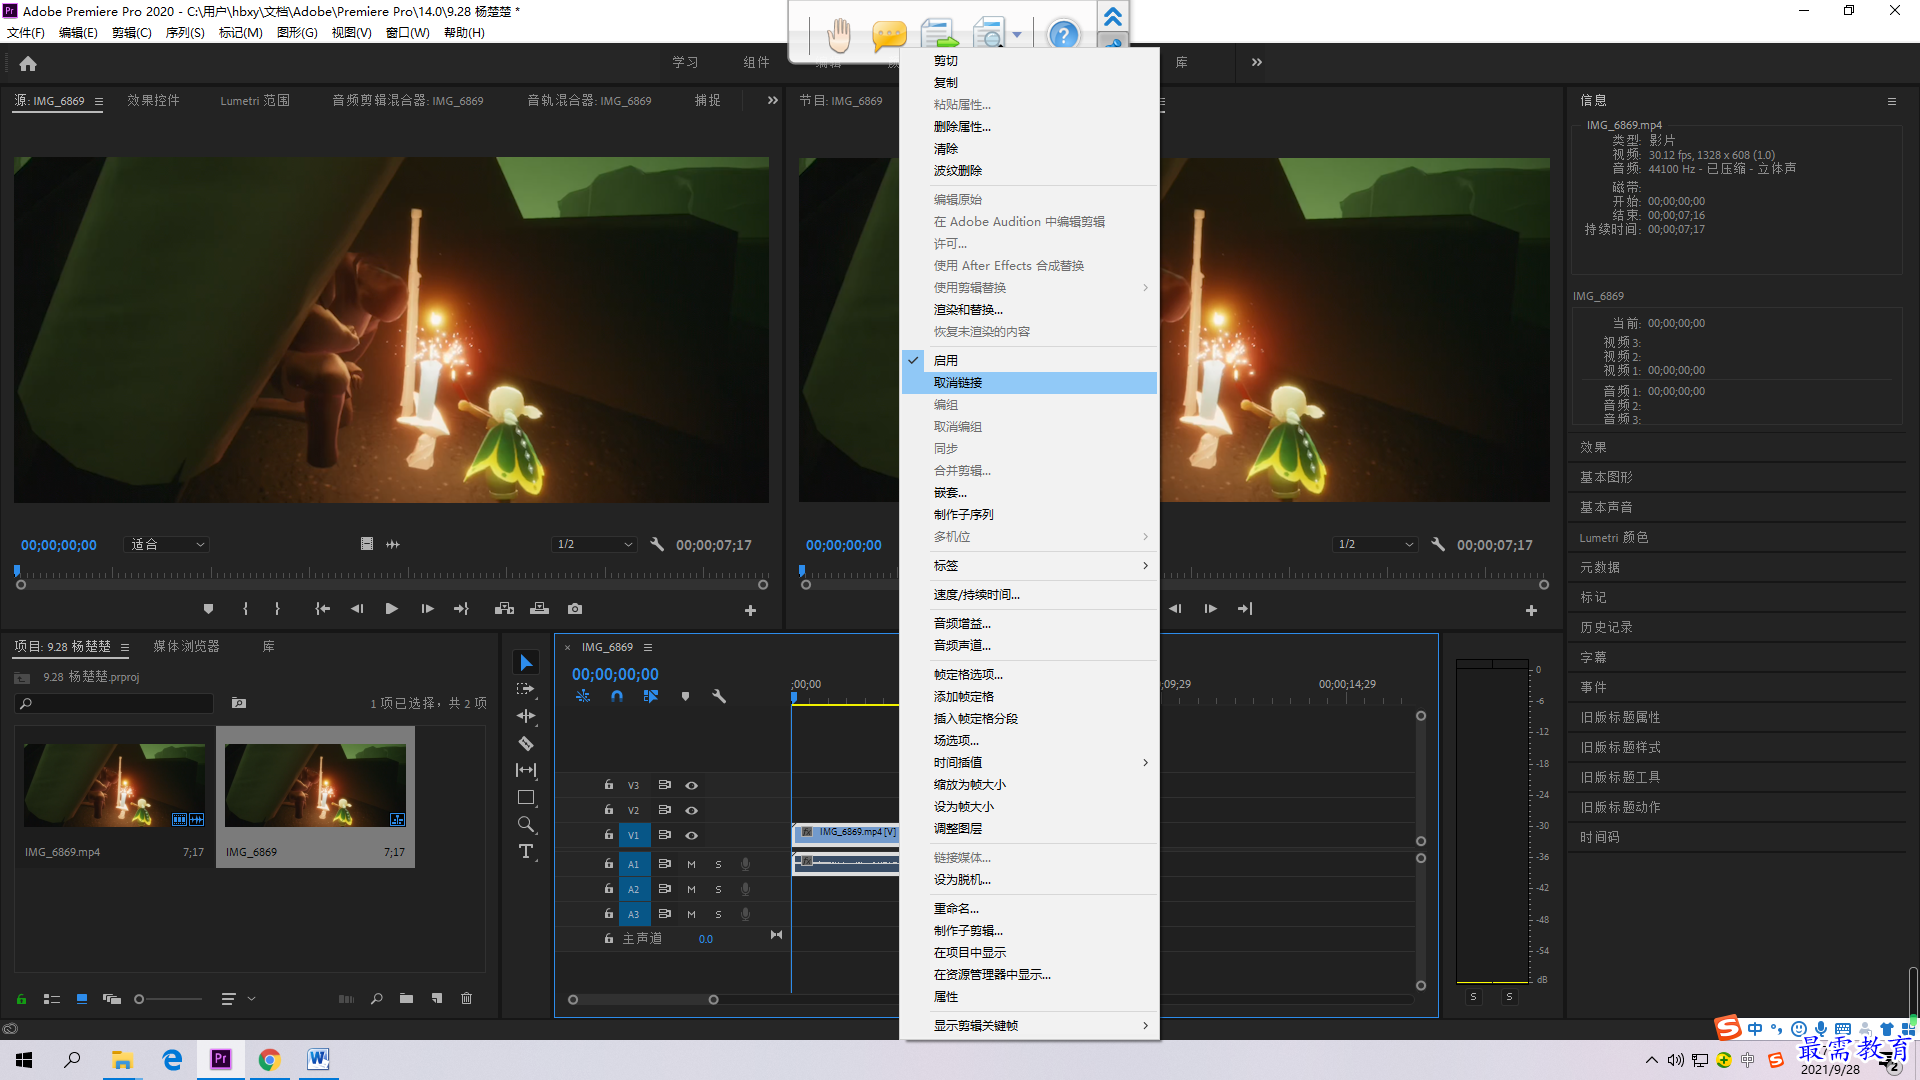Choose 取消链接 in context menu
1920x1080 pixels.
pyautogui.click(x=1030, y=383)
